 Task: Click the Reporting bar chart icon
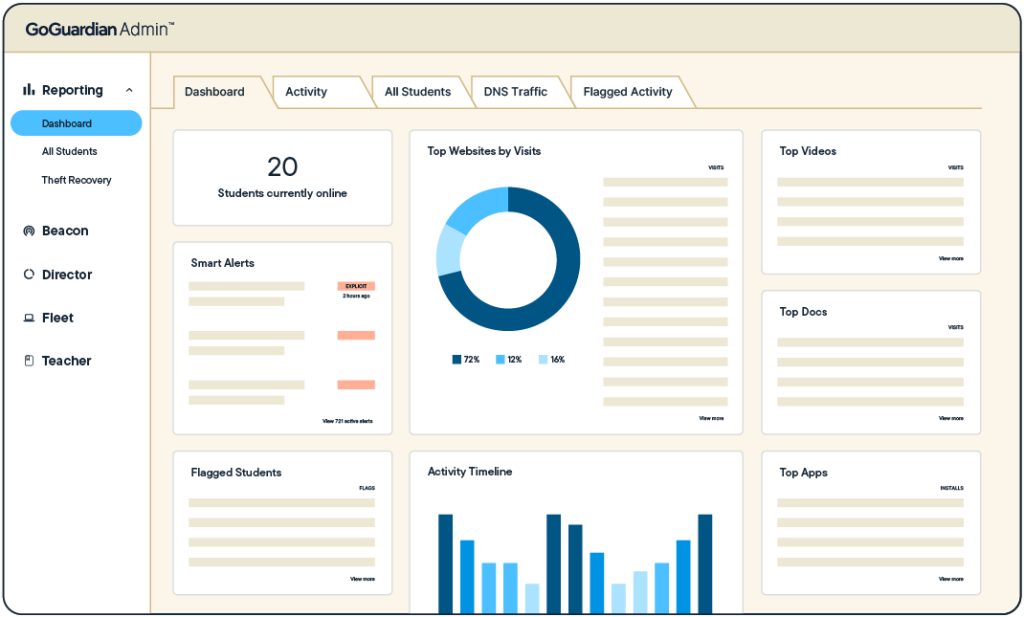[x=29, y=89]
